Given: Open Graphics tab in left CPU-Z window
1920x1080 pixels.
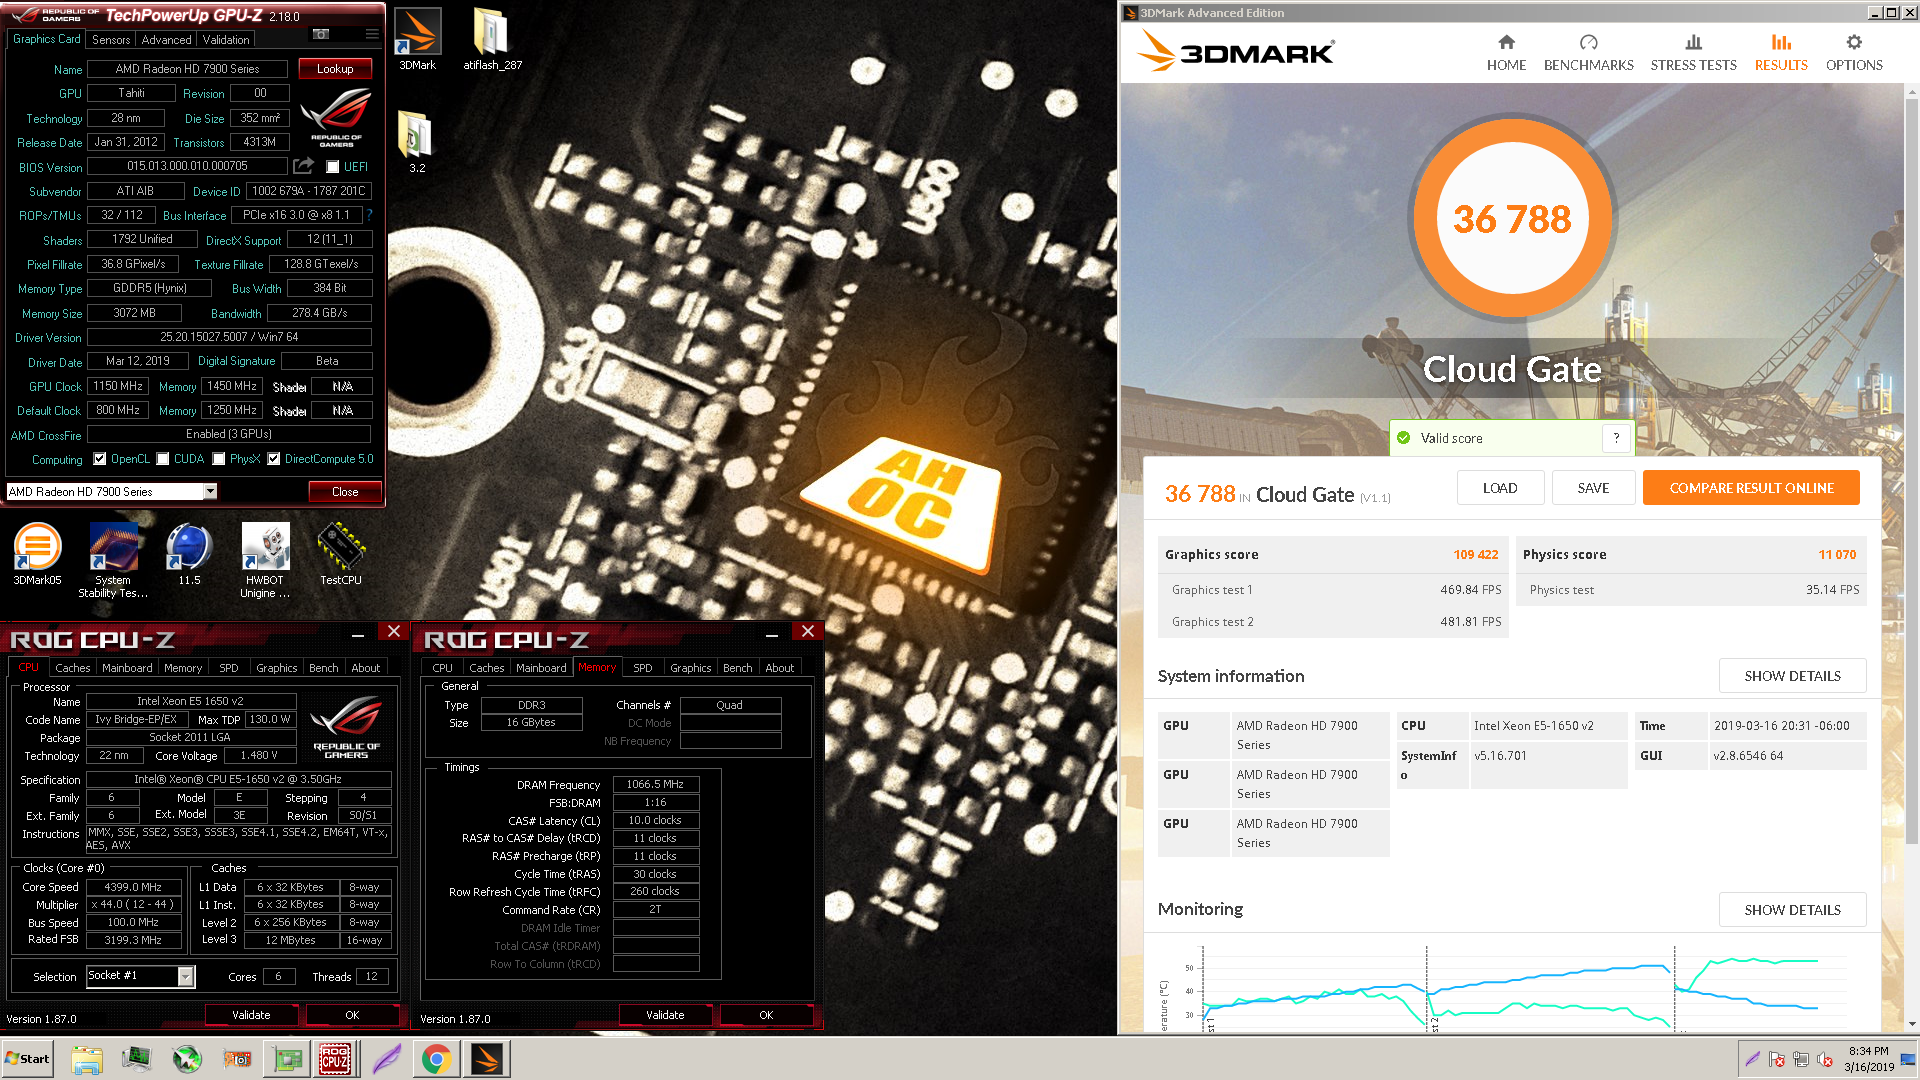Looking at the screenshot, I should (276, 668).
